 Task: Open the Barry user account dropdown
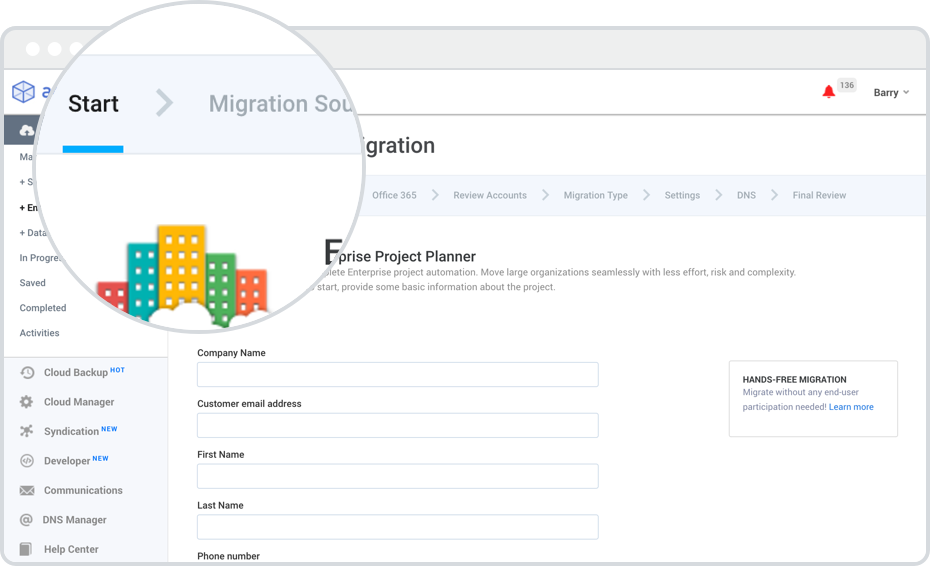pyautogui.click(x=891, y=93)
